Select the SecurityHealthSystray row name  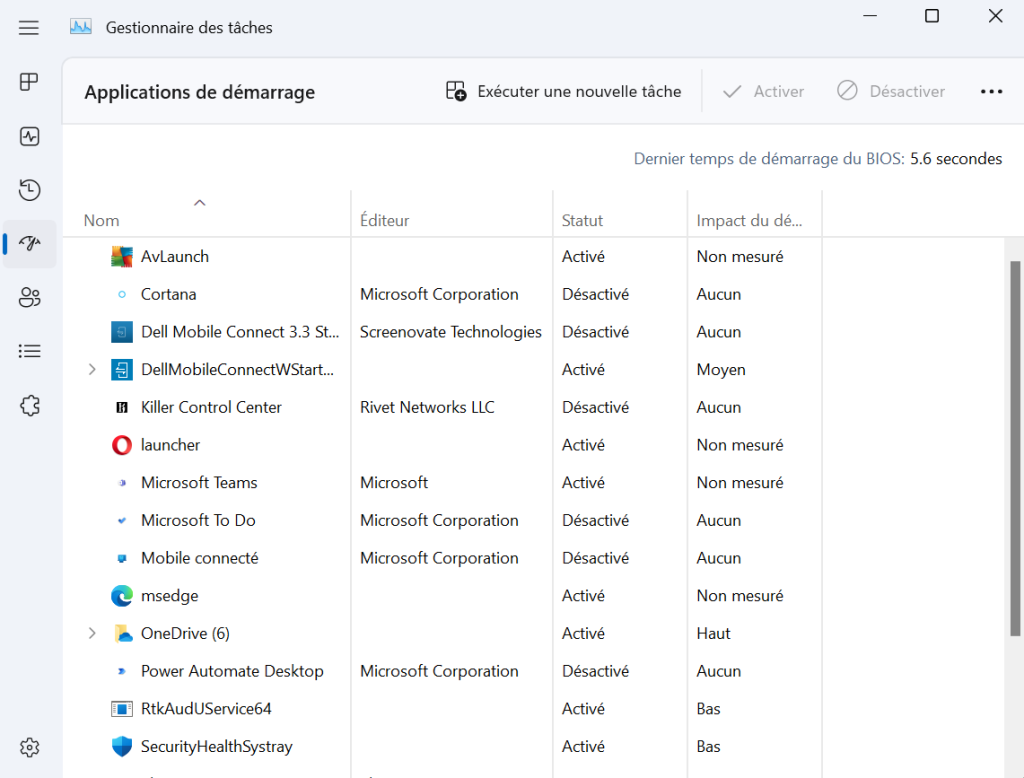[x=217, y=747]
